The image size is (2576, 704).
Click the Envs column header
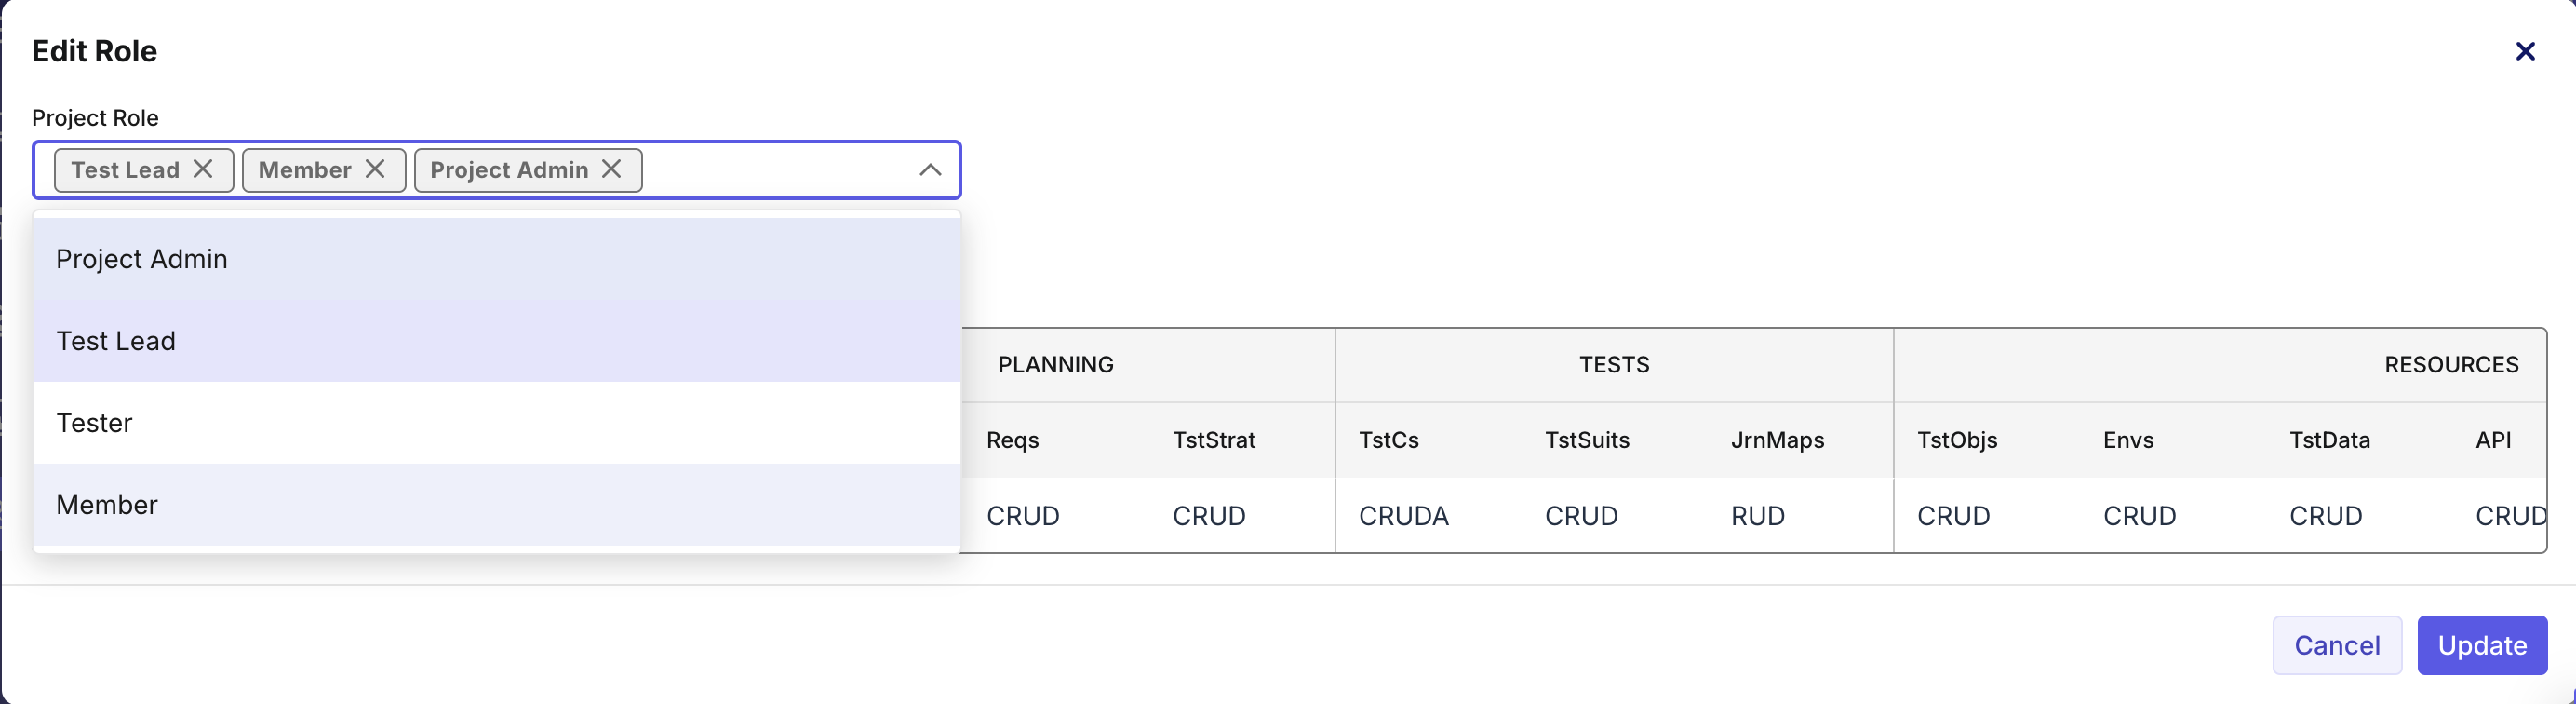(x=2127, y=440)
